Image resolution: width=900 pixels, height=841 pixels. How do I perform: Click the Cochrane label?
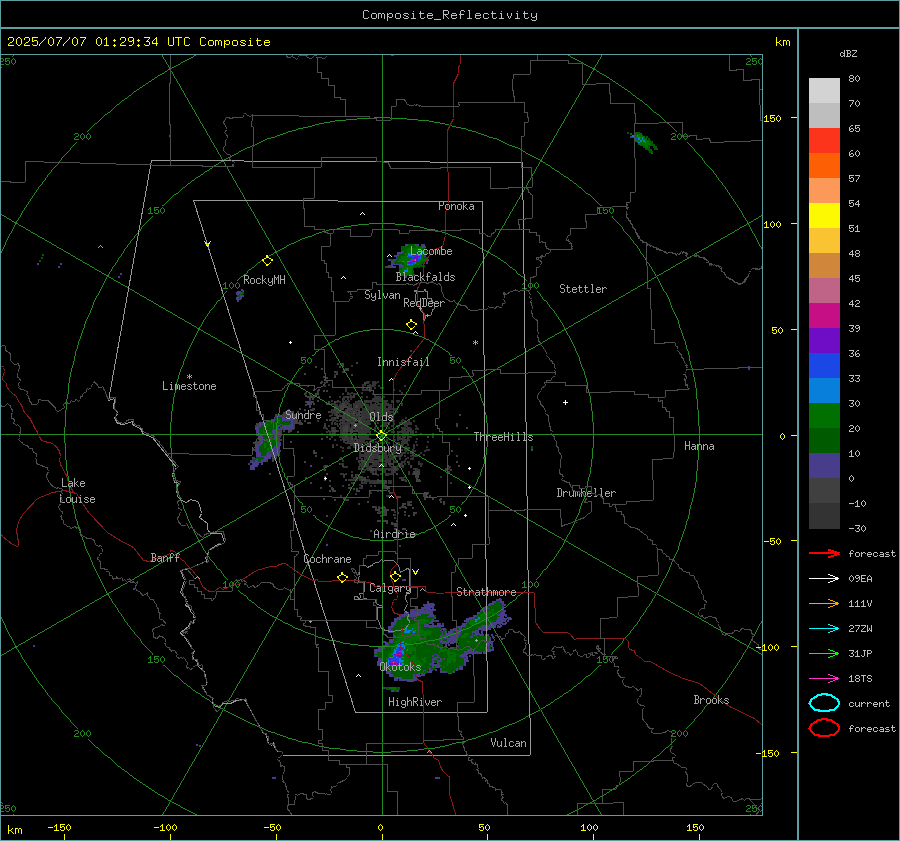327,559
